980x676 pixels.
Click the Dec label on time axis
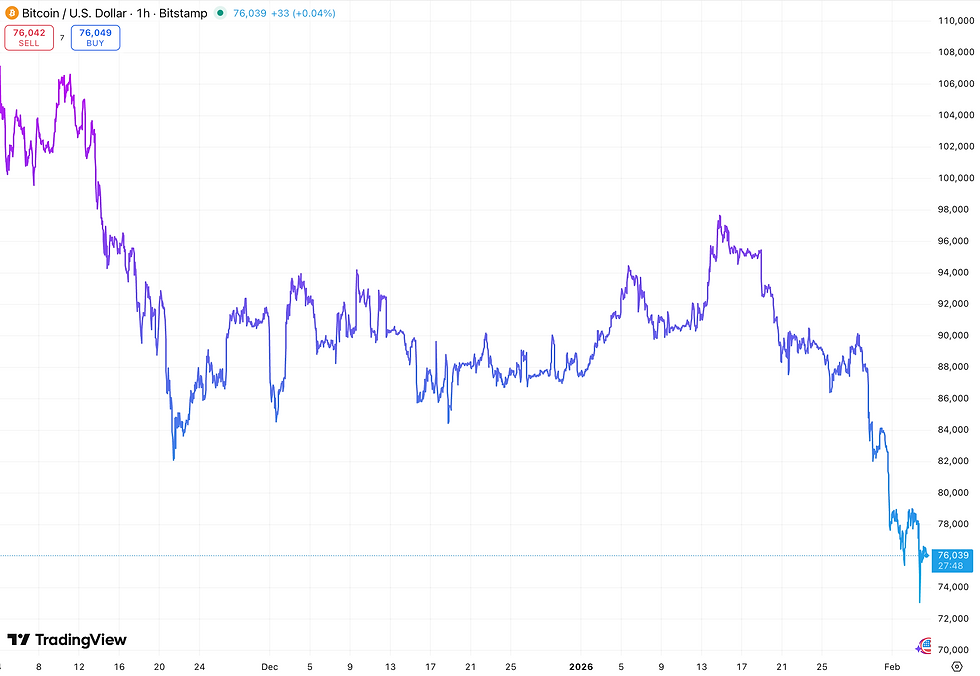click(x=269, y=667)
